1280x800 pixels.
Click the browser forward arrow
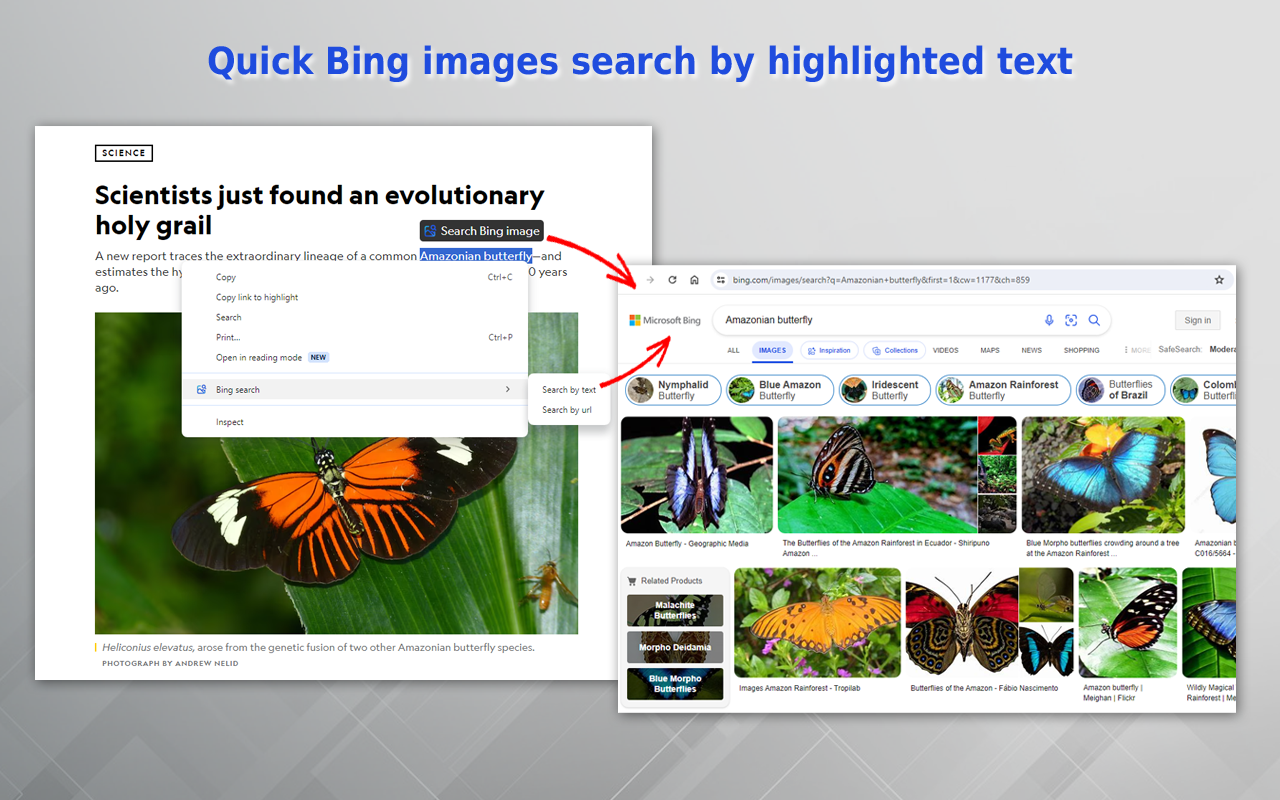tap(650, 280)
